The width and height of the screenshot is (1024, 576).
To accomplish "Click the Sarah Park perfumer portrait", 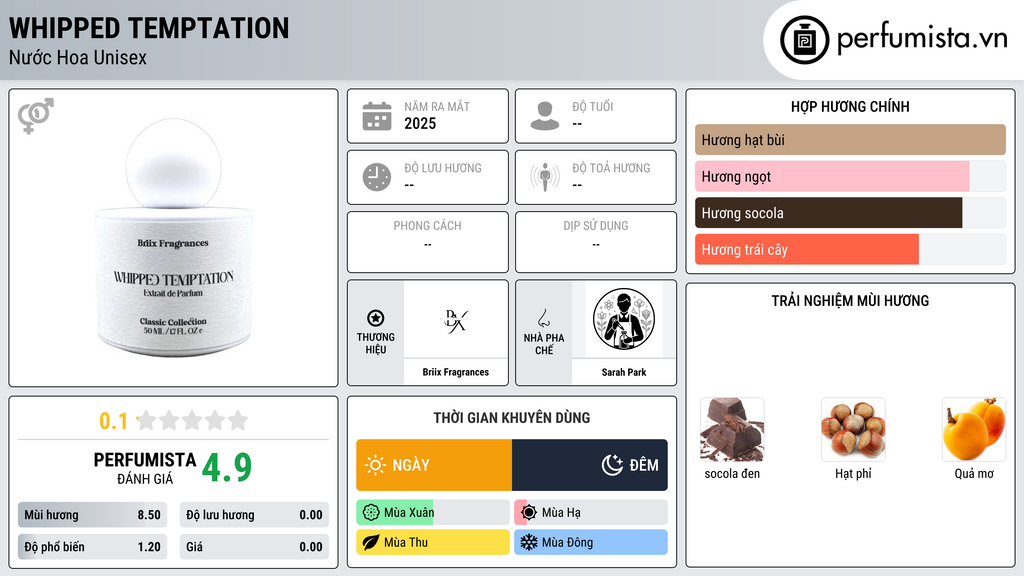I will pos(624,320).
